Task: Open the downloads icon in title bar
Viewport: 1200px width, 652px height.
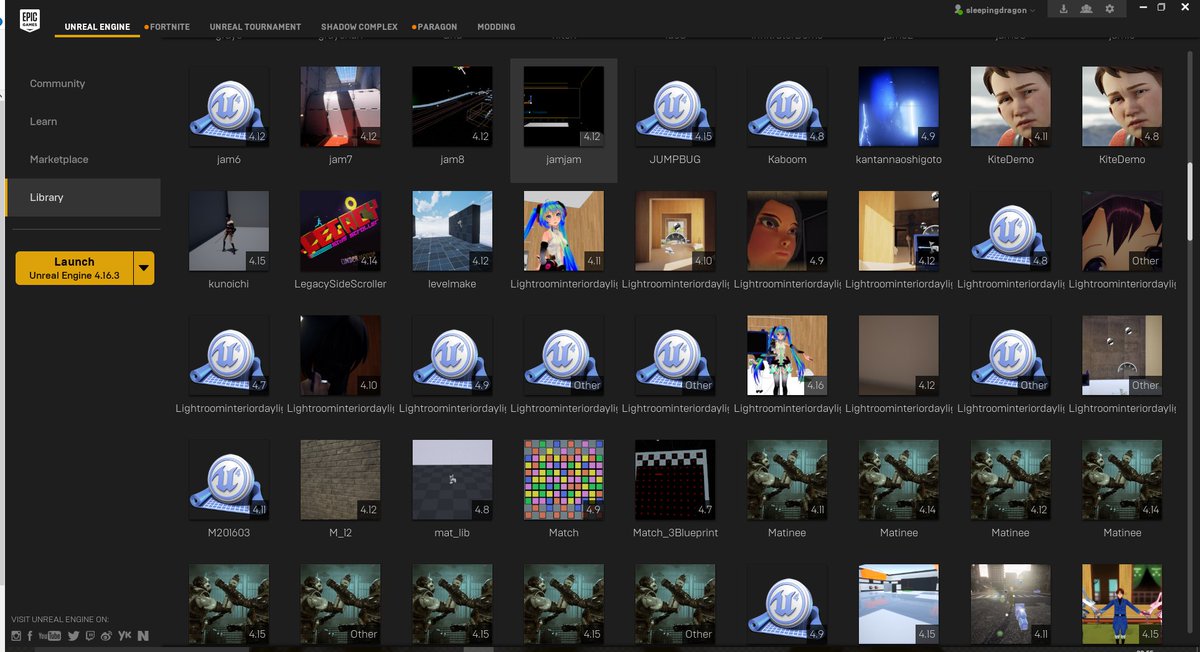Action: coord(1062,9)
